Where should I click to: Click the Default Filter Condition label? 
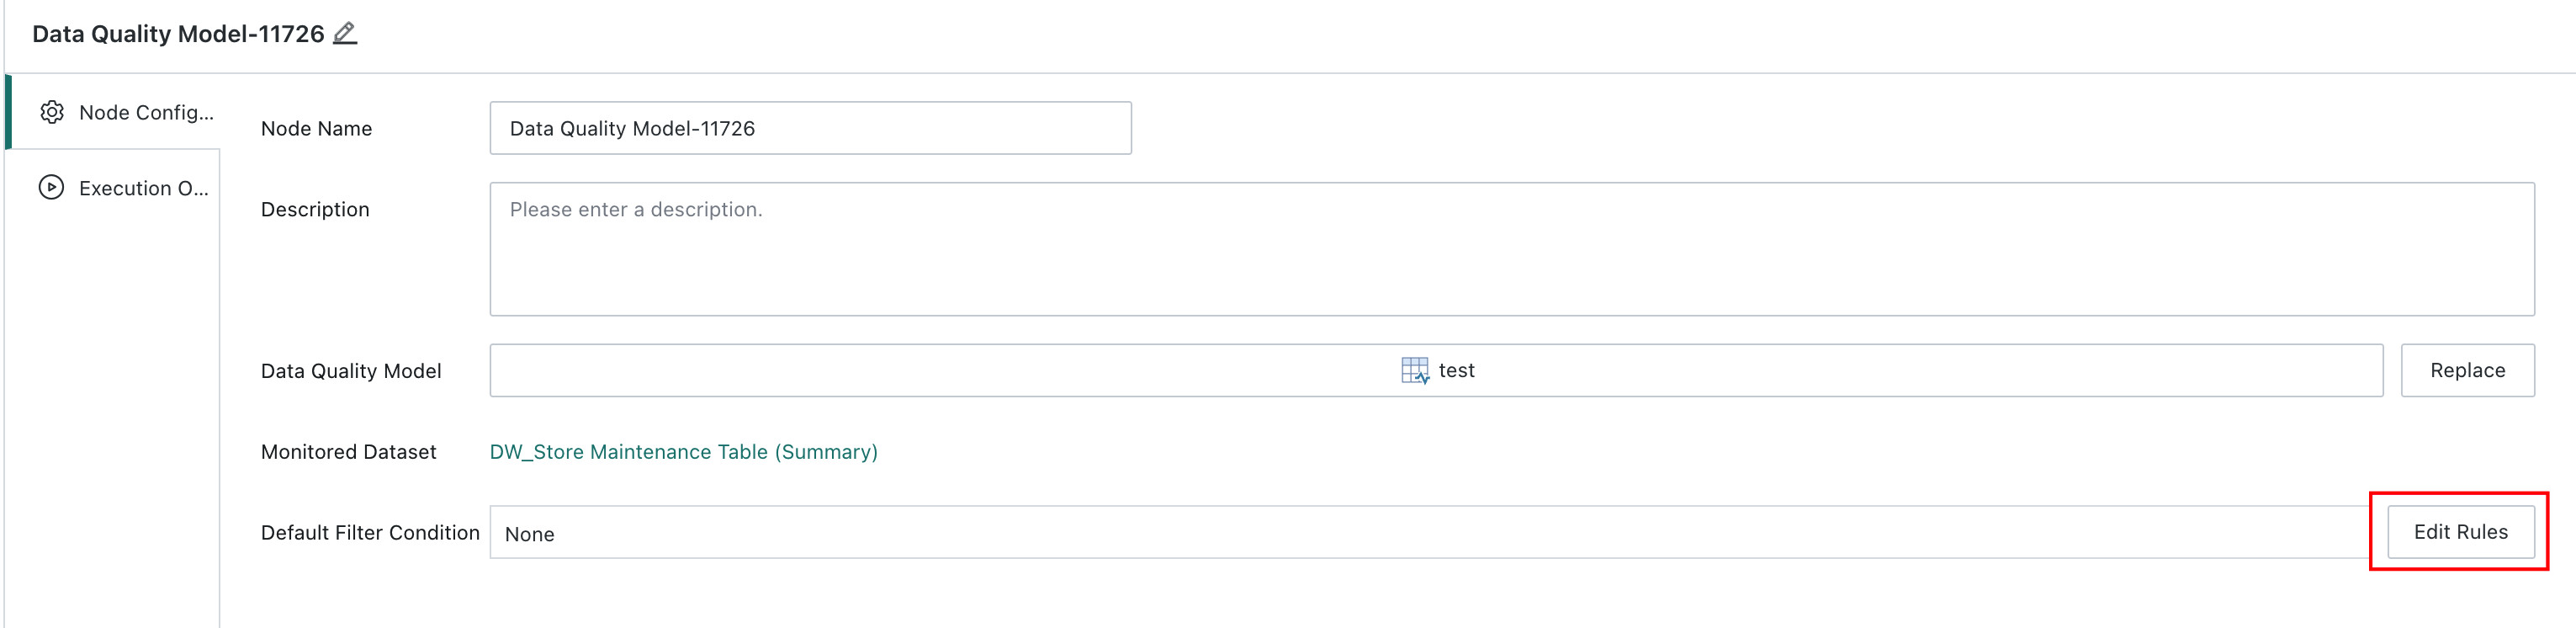click(x=370, y=533)
